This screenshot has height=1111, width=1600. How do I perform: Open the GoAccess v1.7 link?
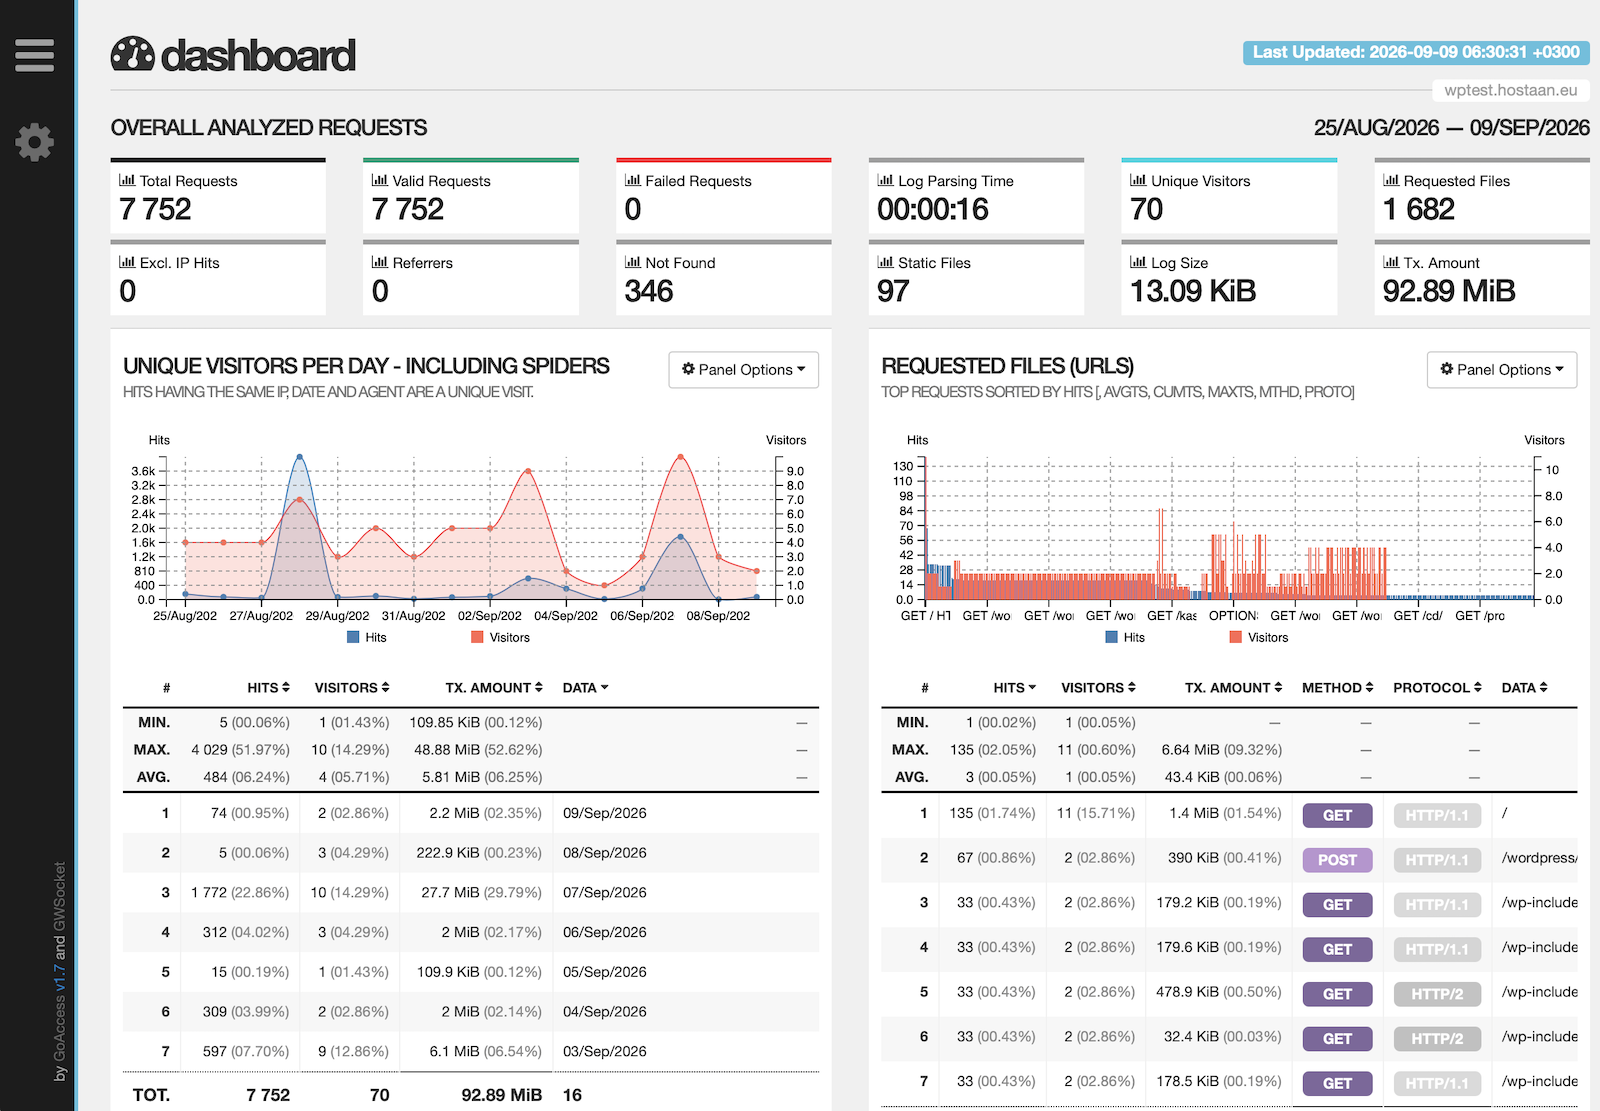[x=60, y=1013]
